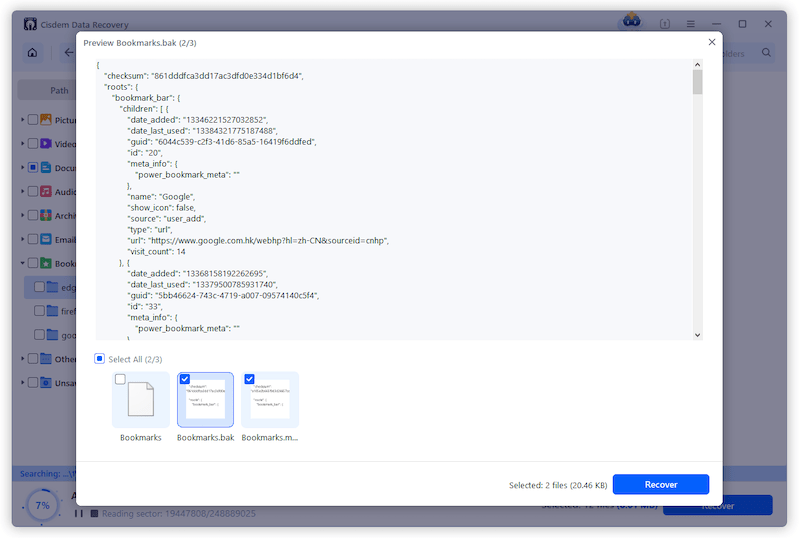Toggle the Select All checkbox
The image size is (800, 538).
click(99, 359)
